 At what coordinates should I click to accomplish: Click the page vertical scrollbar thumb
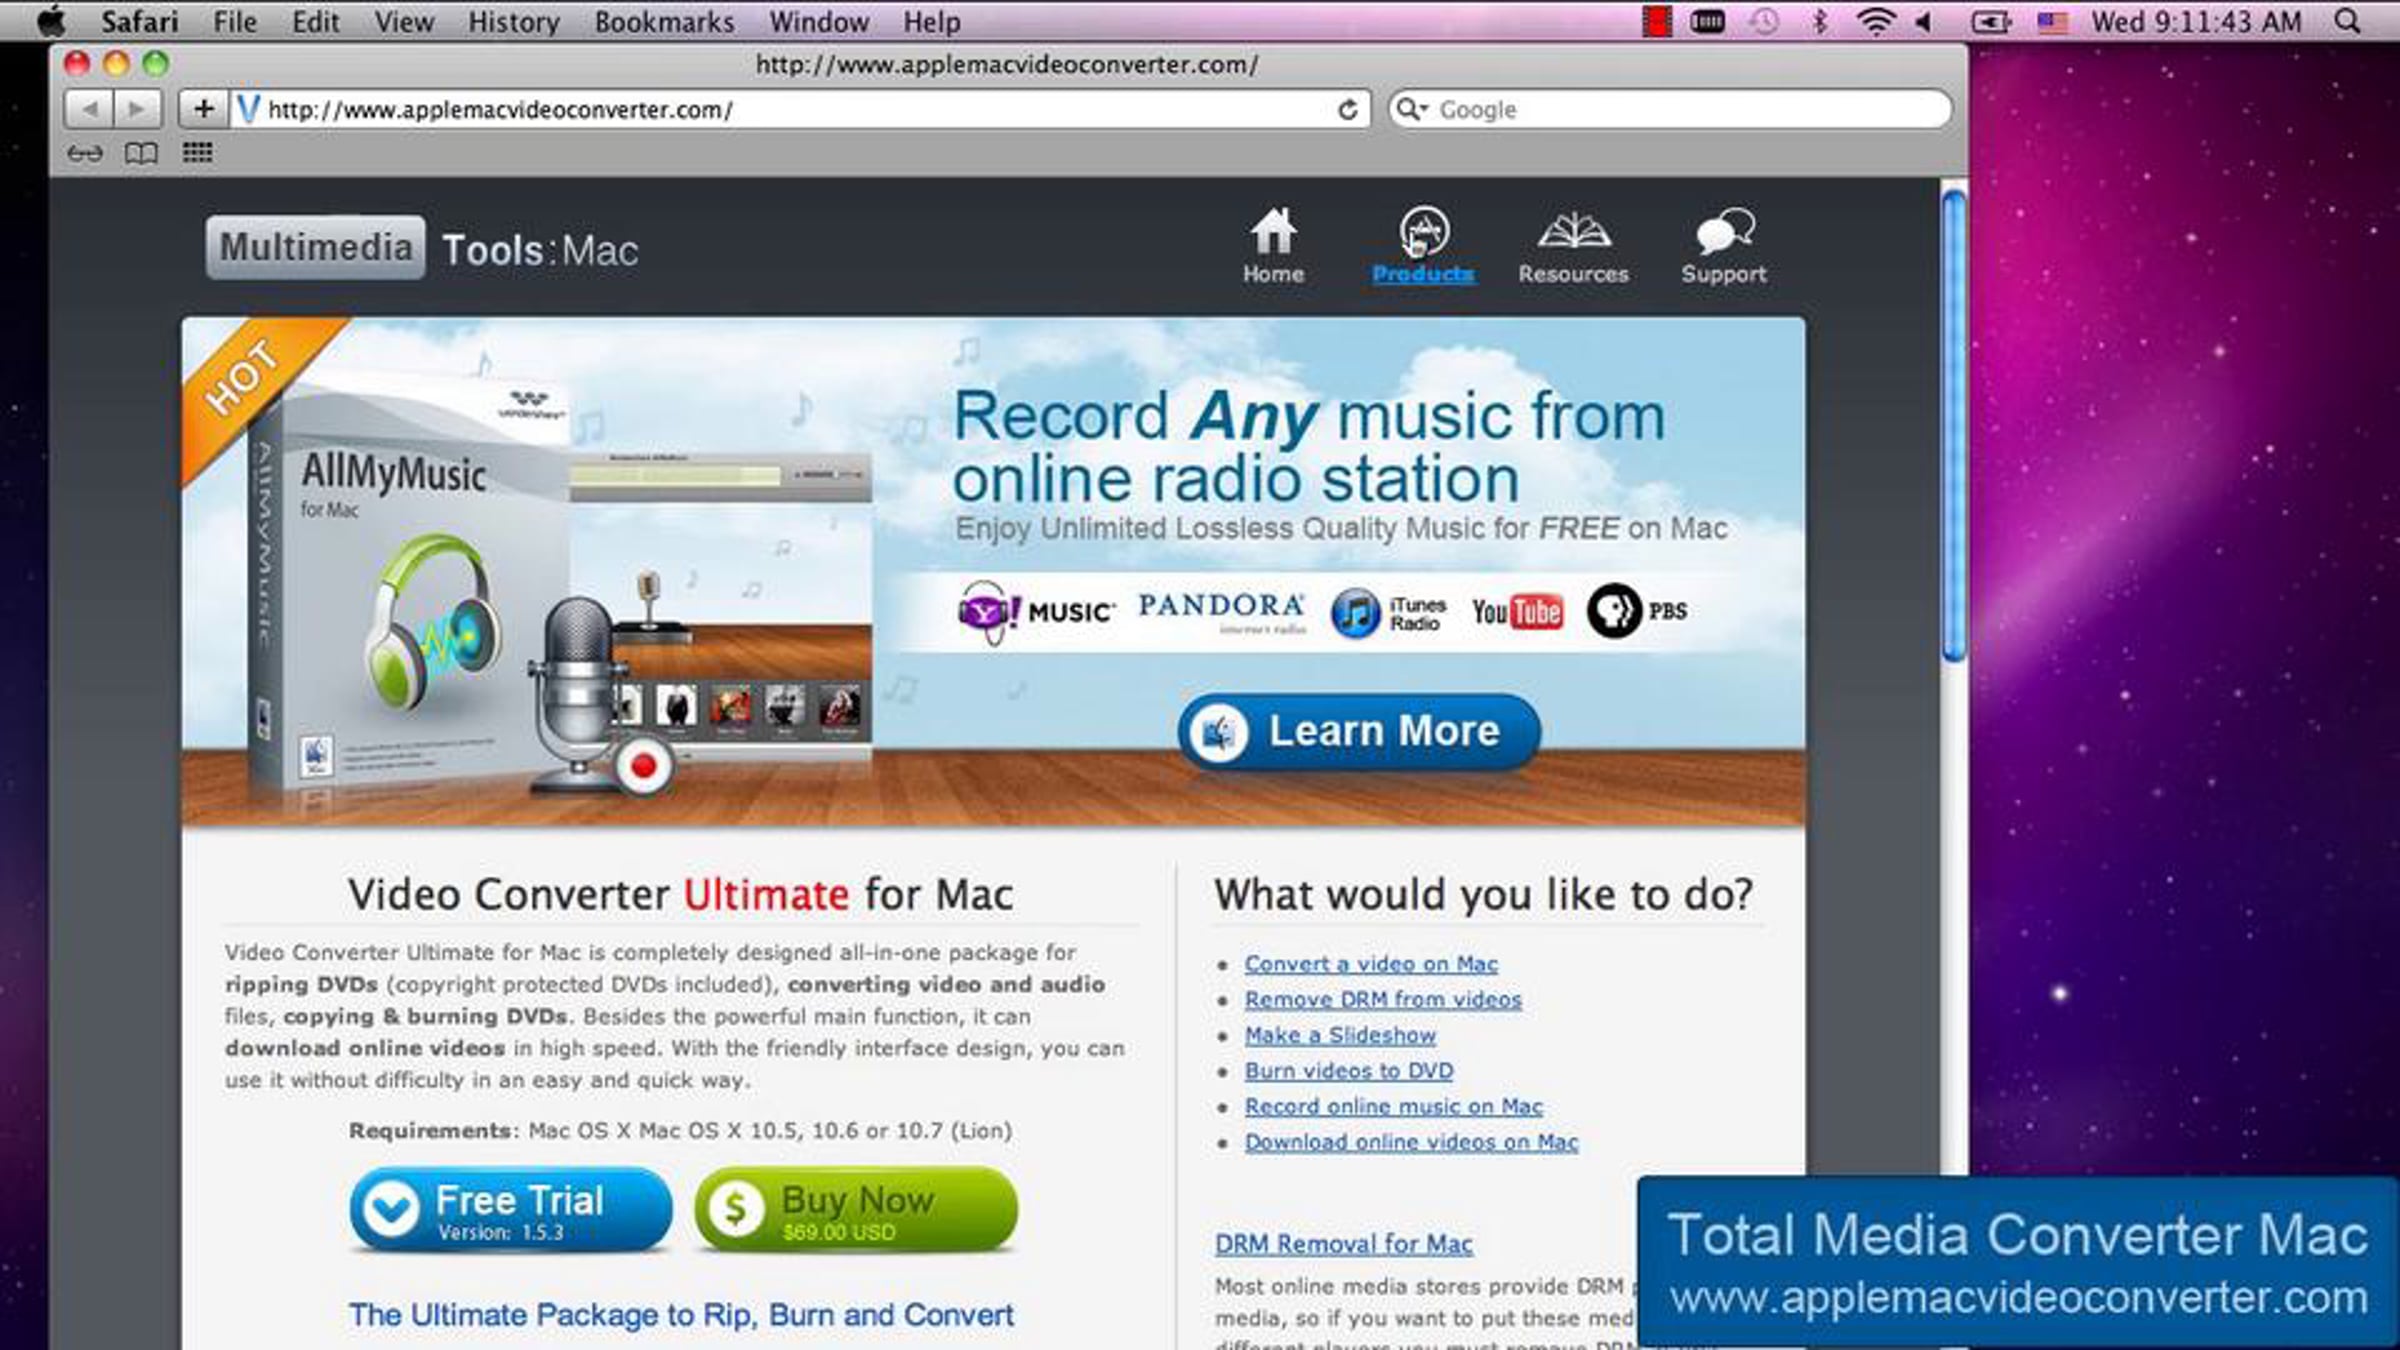pyautogui.click(x=1953, y=425)
